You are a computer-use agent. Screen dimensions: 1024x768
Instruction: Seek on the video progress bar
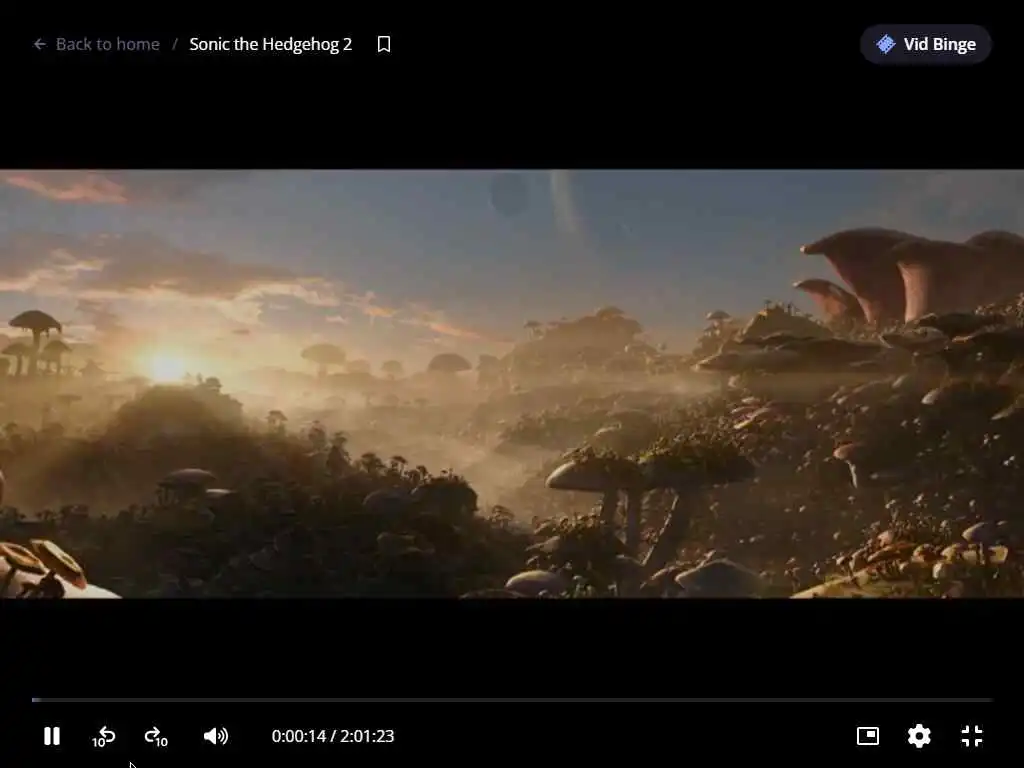point(512,699)
